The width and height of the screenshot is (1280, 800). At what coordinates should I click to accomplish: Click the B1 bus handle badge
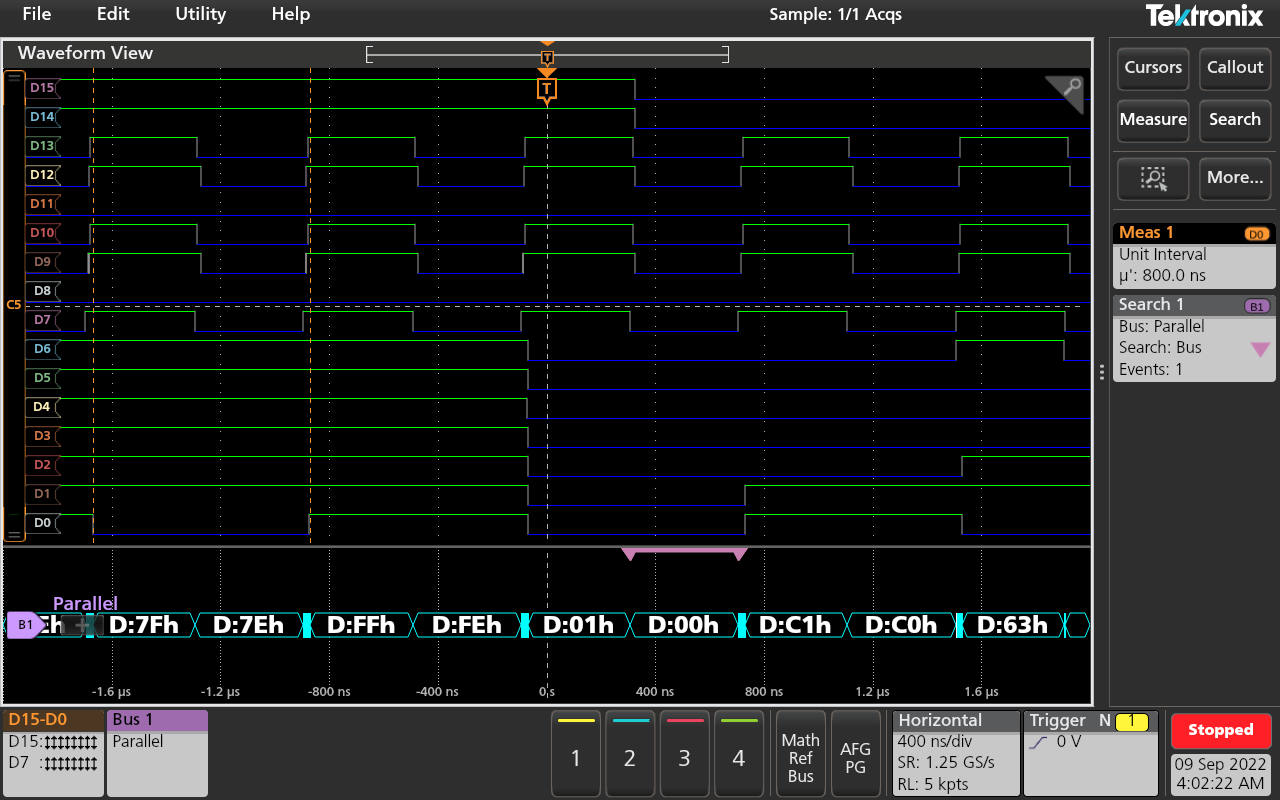(x=24, y=626)
